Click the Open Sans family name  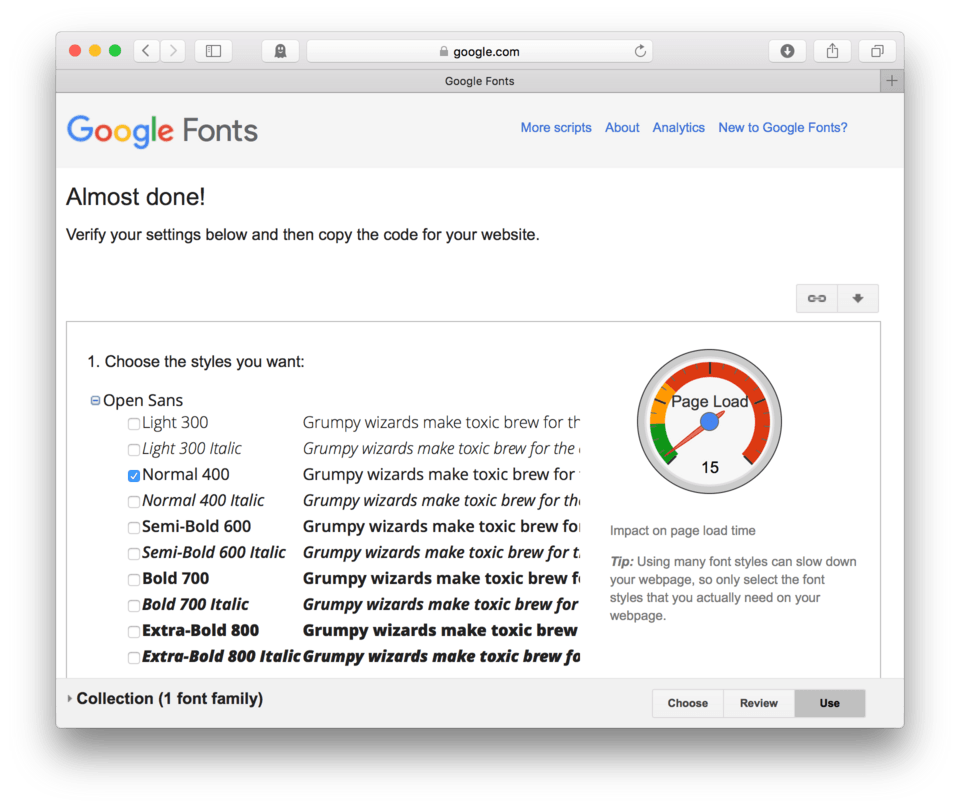click(x=143, y=400)
